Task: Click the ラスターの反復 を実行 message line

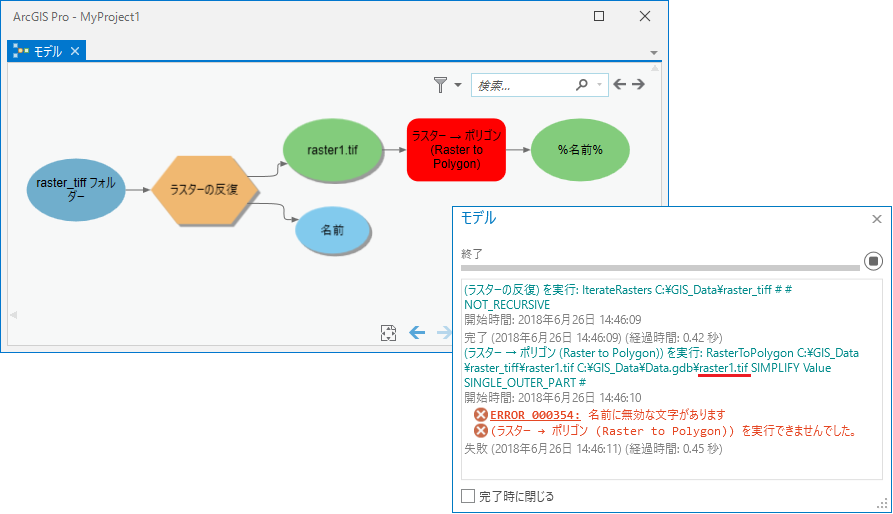Action: tap(628, 297)
